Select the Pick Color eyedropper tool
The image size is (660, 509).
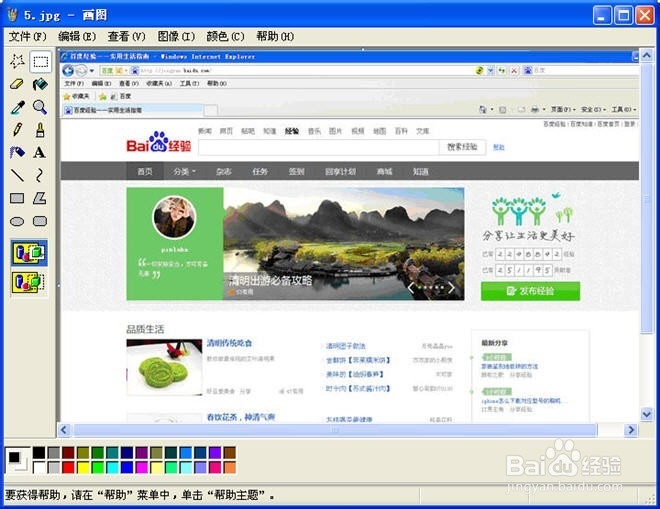17,107
